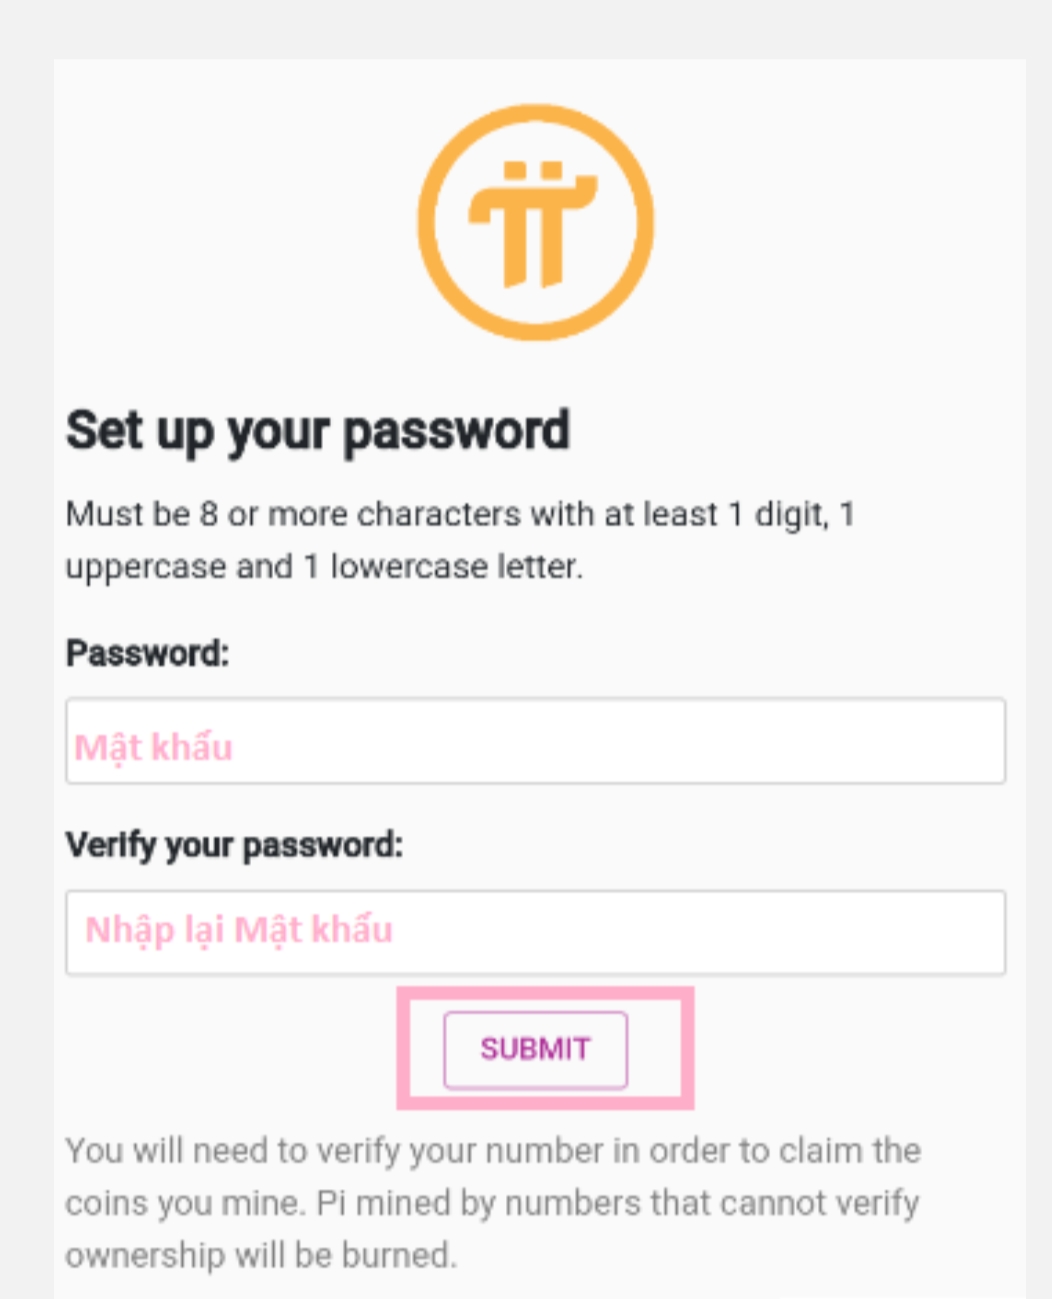Click the "Must be 8 or more characters" line
The width and height of the screenshot is (1052, 1299).
(x=460, y=515)
